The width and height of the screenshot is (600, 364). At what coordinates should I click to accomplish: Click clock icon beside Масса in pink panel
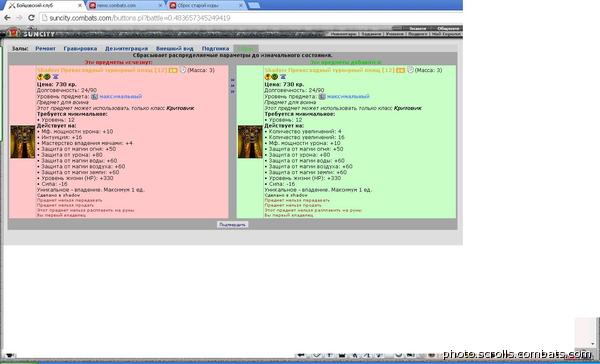coord(183,70)
